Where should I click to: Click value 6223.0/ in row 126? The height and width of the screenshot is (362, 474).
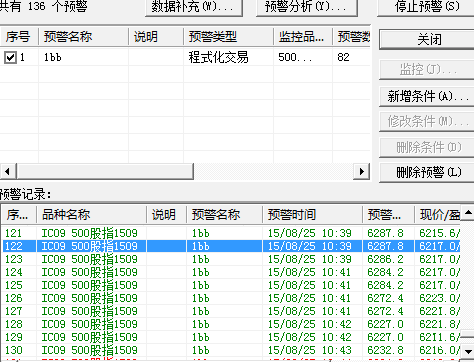[x=440, y=298]
